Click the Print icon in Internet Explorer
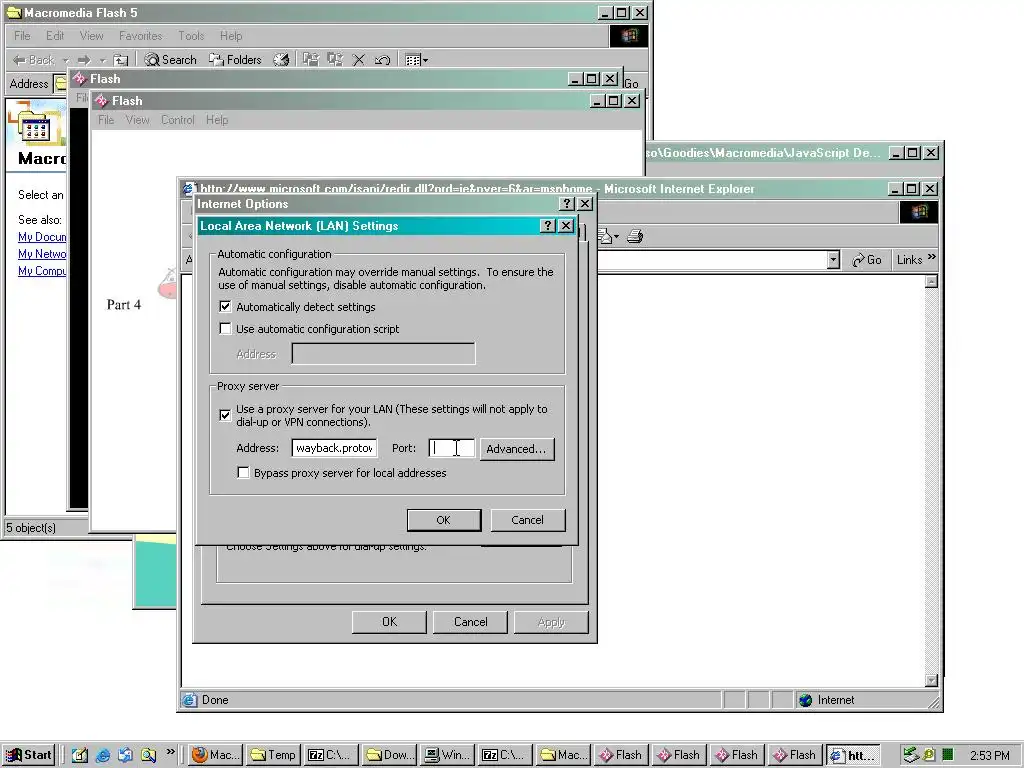1024x768 pixels. [635, 236]
